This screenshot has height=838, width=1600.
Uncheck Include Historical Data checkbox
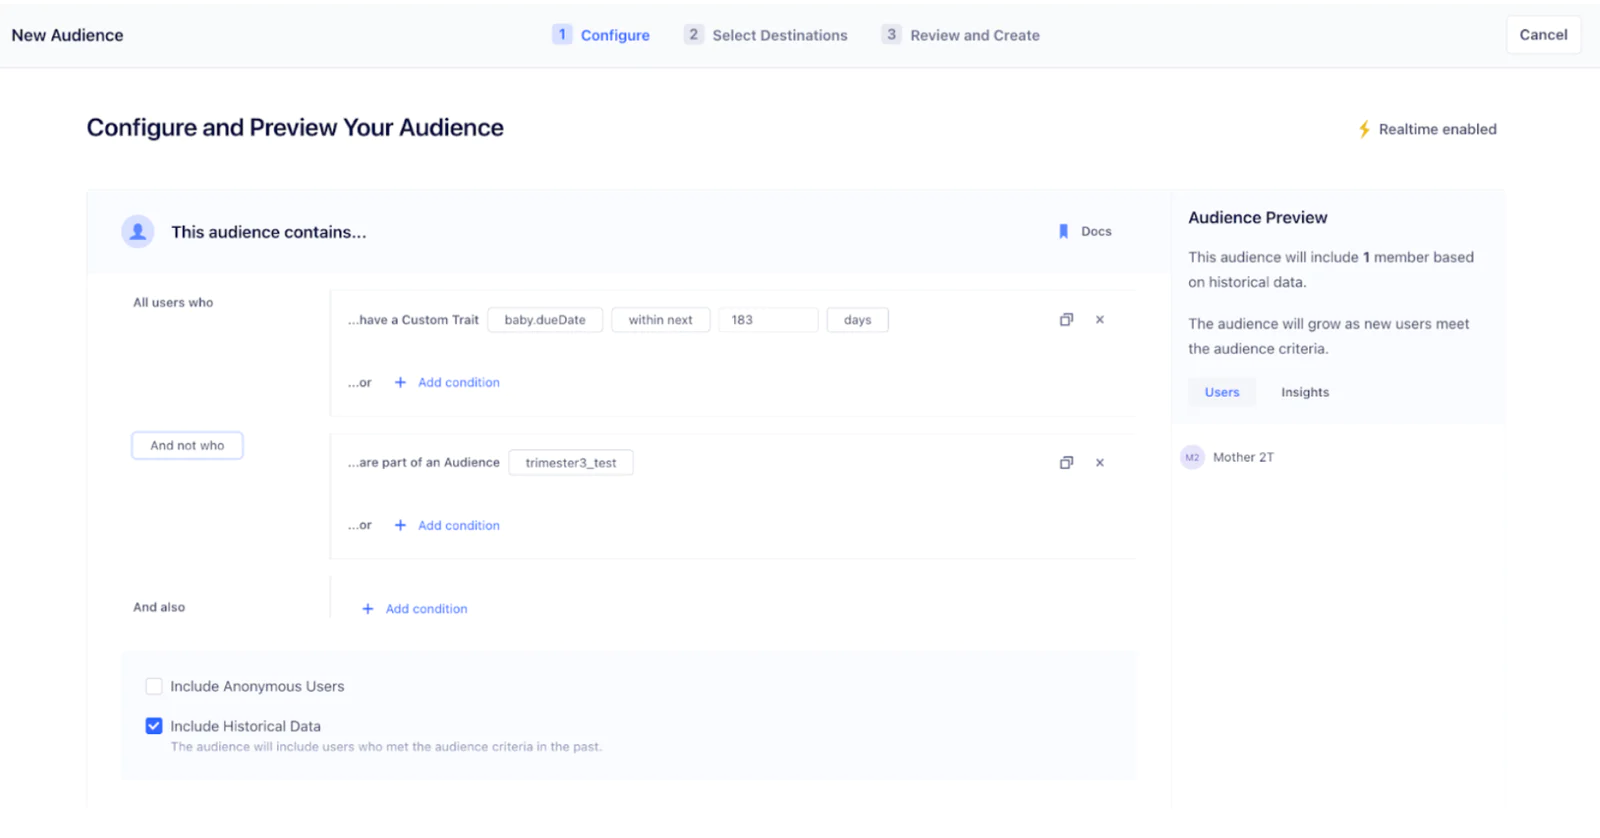coord(154,726)
